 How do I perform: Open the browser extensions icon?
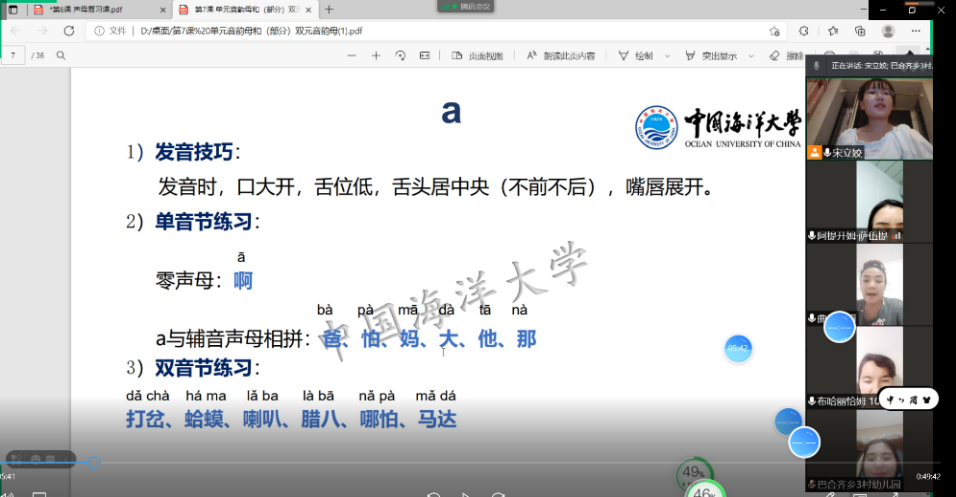[804, 31]
